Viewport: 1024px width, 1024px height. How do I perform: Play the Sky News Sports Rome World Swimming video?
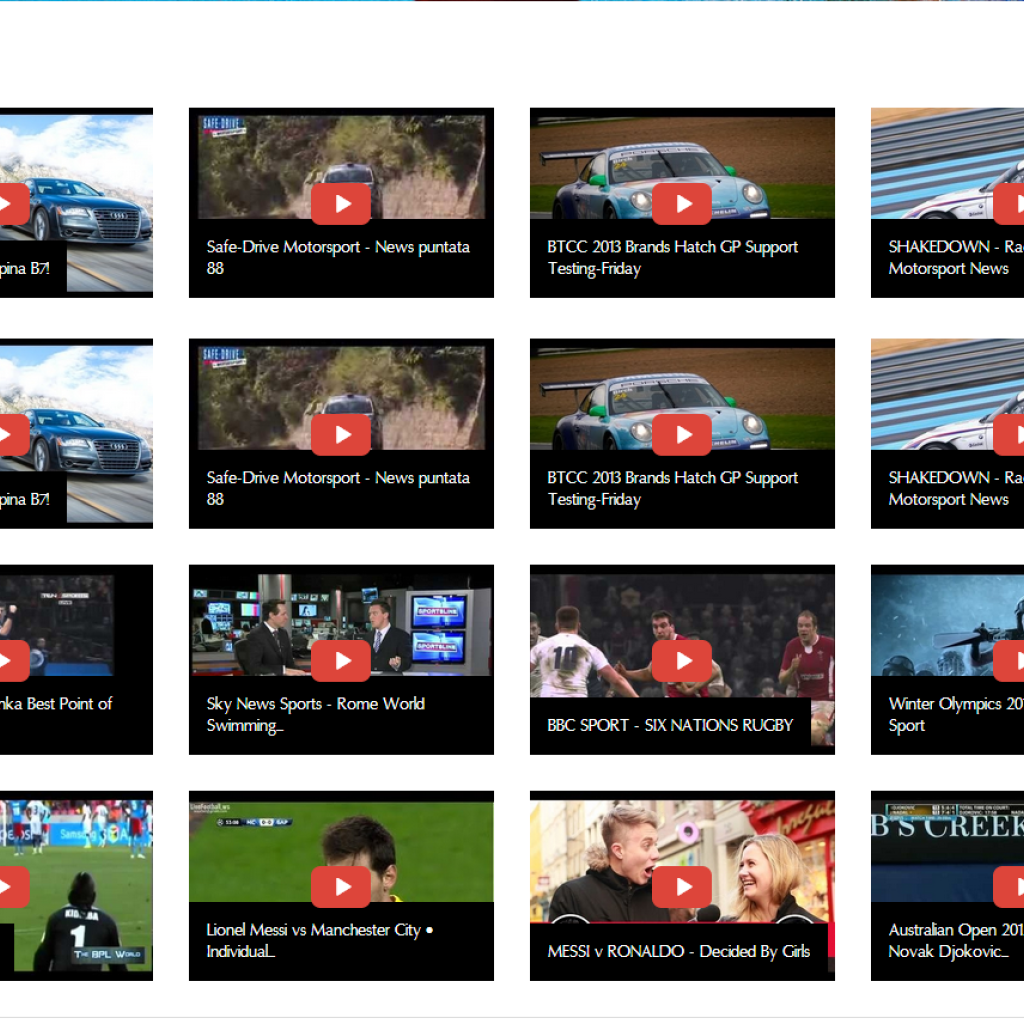click(341, 661)
